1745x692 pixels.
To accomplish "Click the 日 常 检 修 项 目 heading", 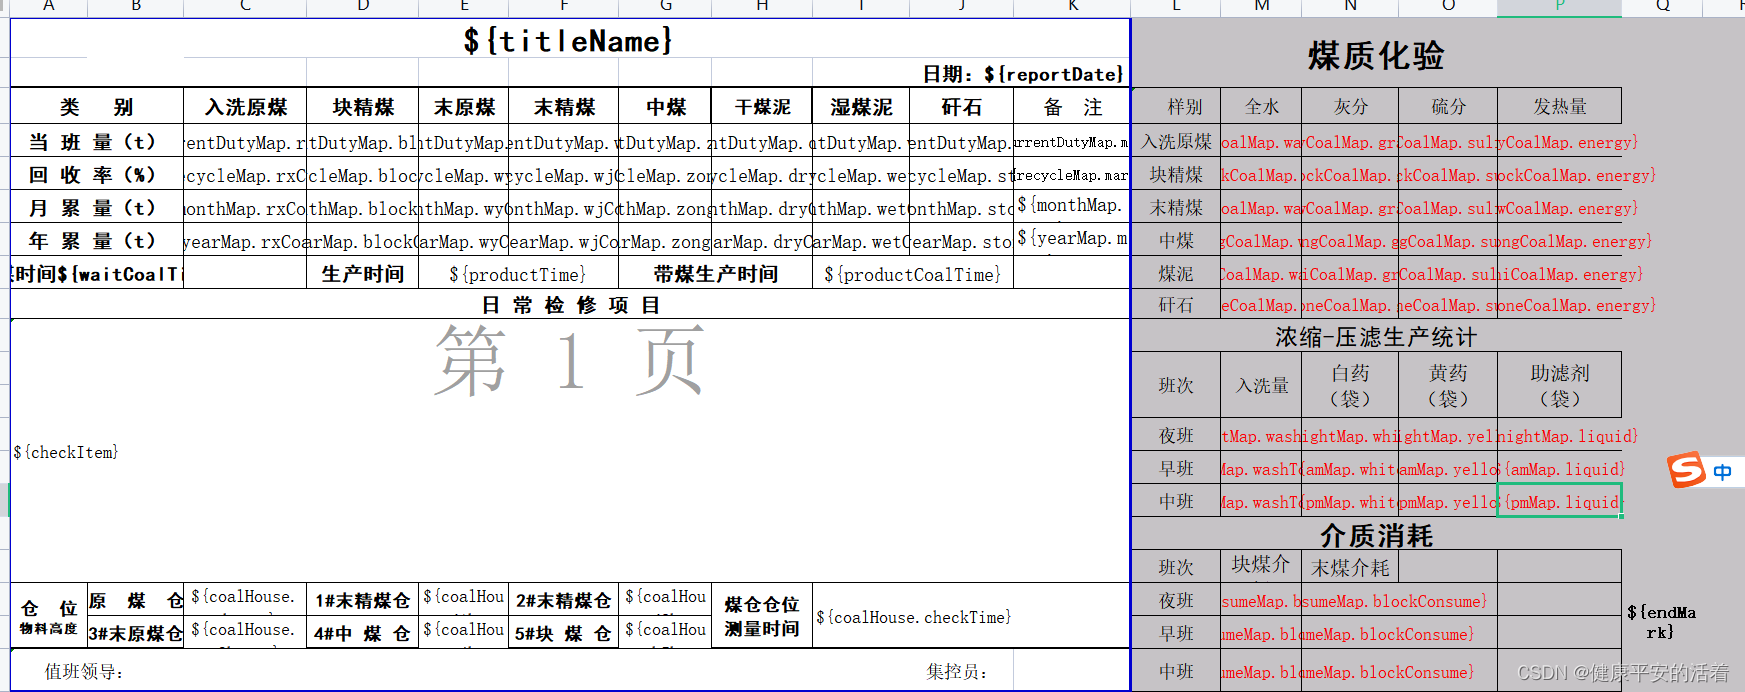I will 570,305.
